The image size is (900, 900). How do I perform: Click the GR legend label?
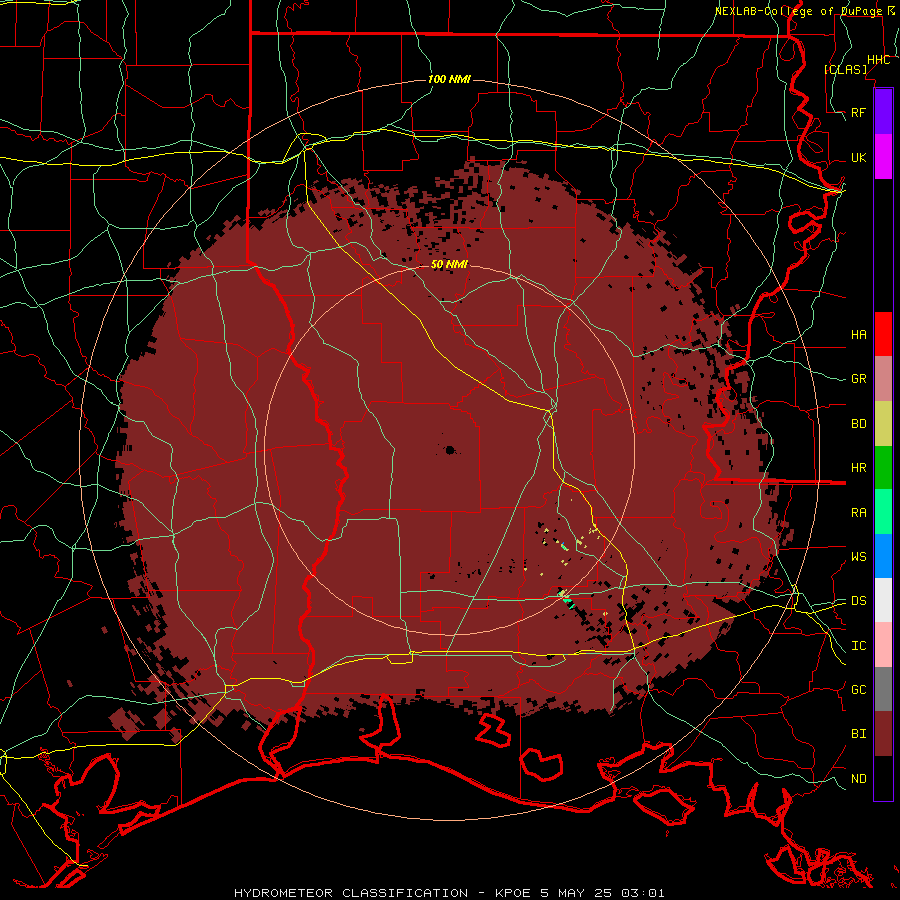(859, 379)
